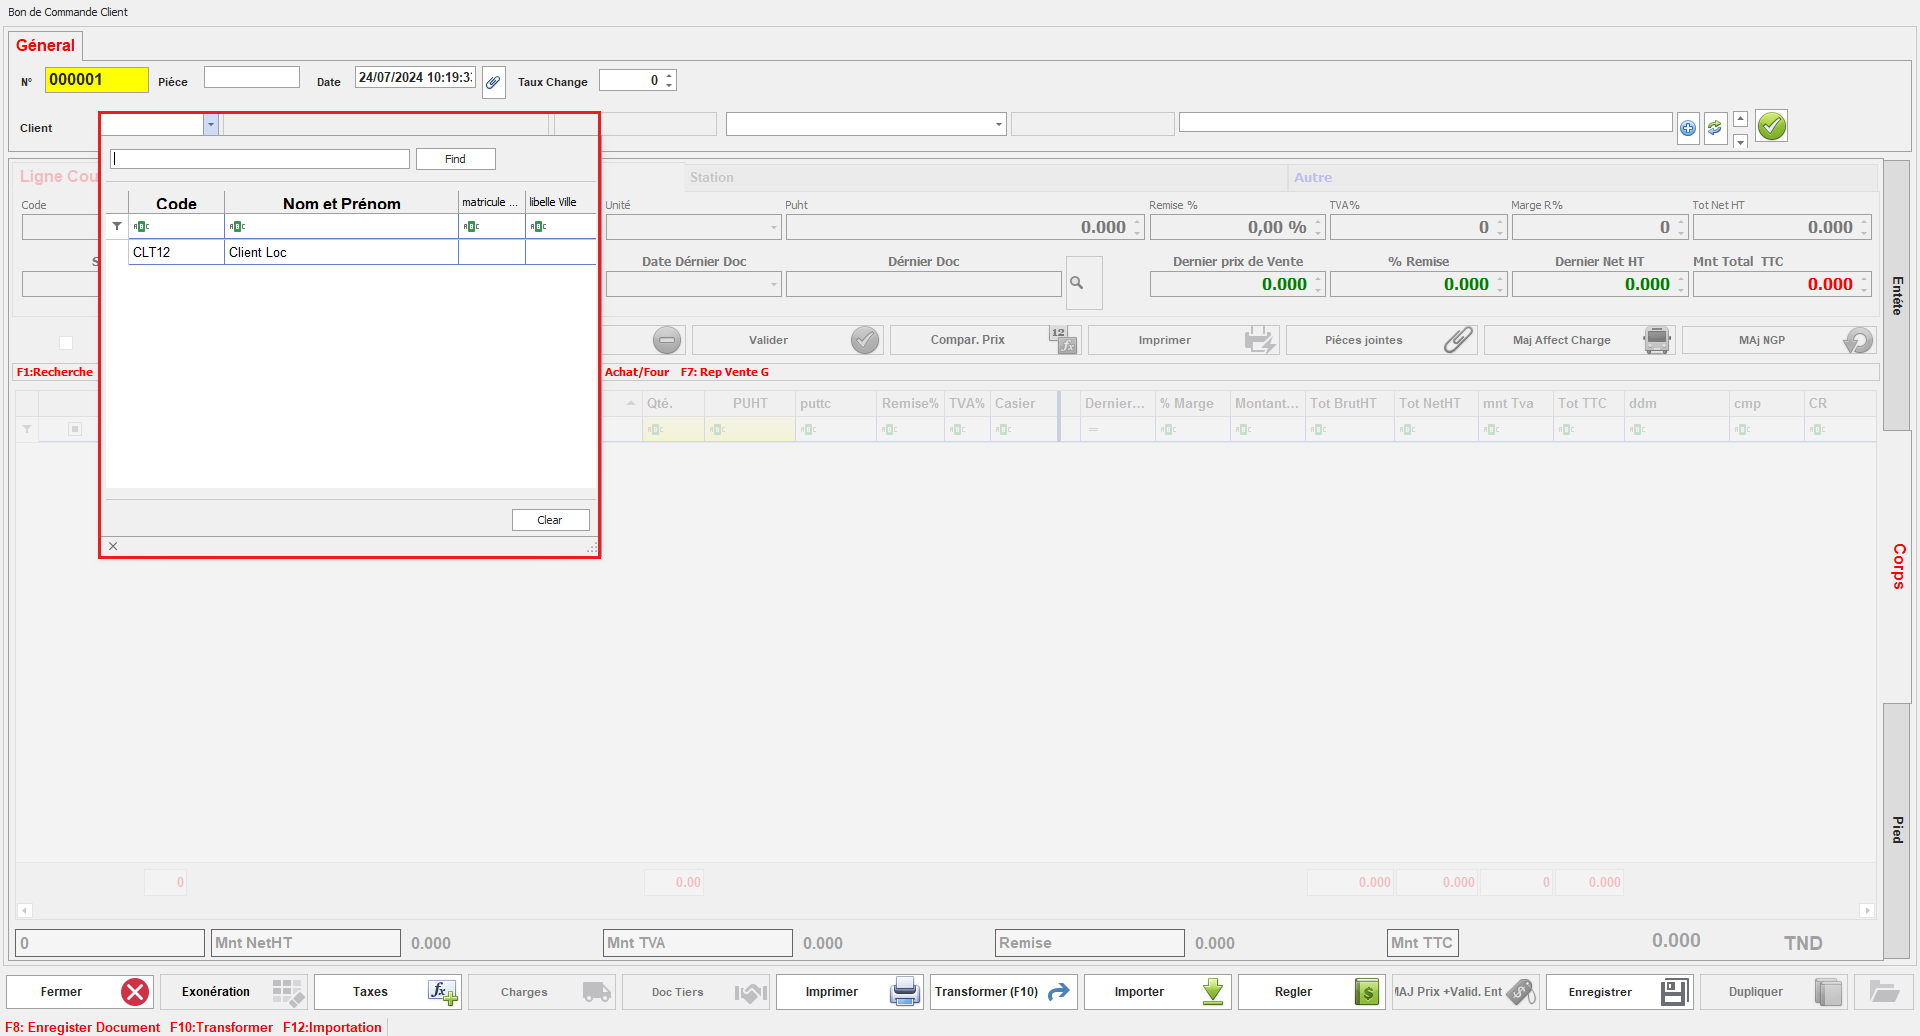This screenshot has width=1920, height=1036.
Task: Click the Client Loc name cell
Action: [x=341, y=252]
